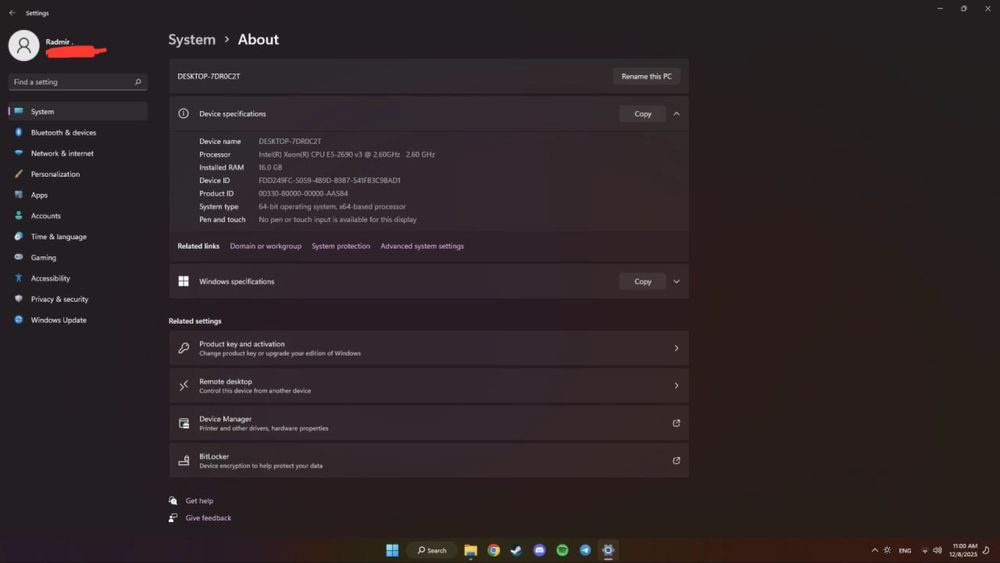The width and height of the screenshot is (1000, 563).
Task: Click the Installed RAM value 16.0 GB
Action: pos(270,168)
